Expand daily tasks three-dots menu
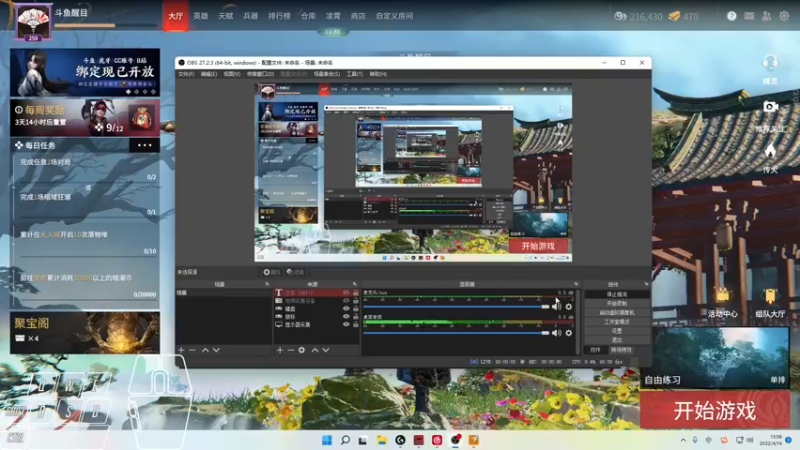Viewport: 800px width, 450px height. coord(144,145)
